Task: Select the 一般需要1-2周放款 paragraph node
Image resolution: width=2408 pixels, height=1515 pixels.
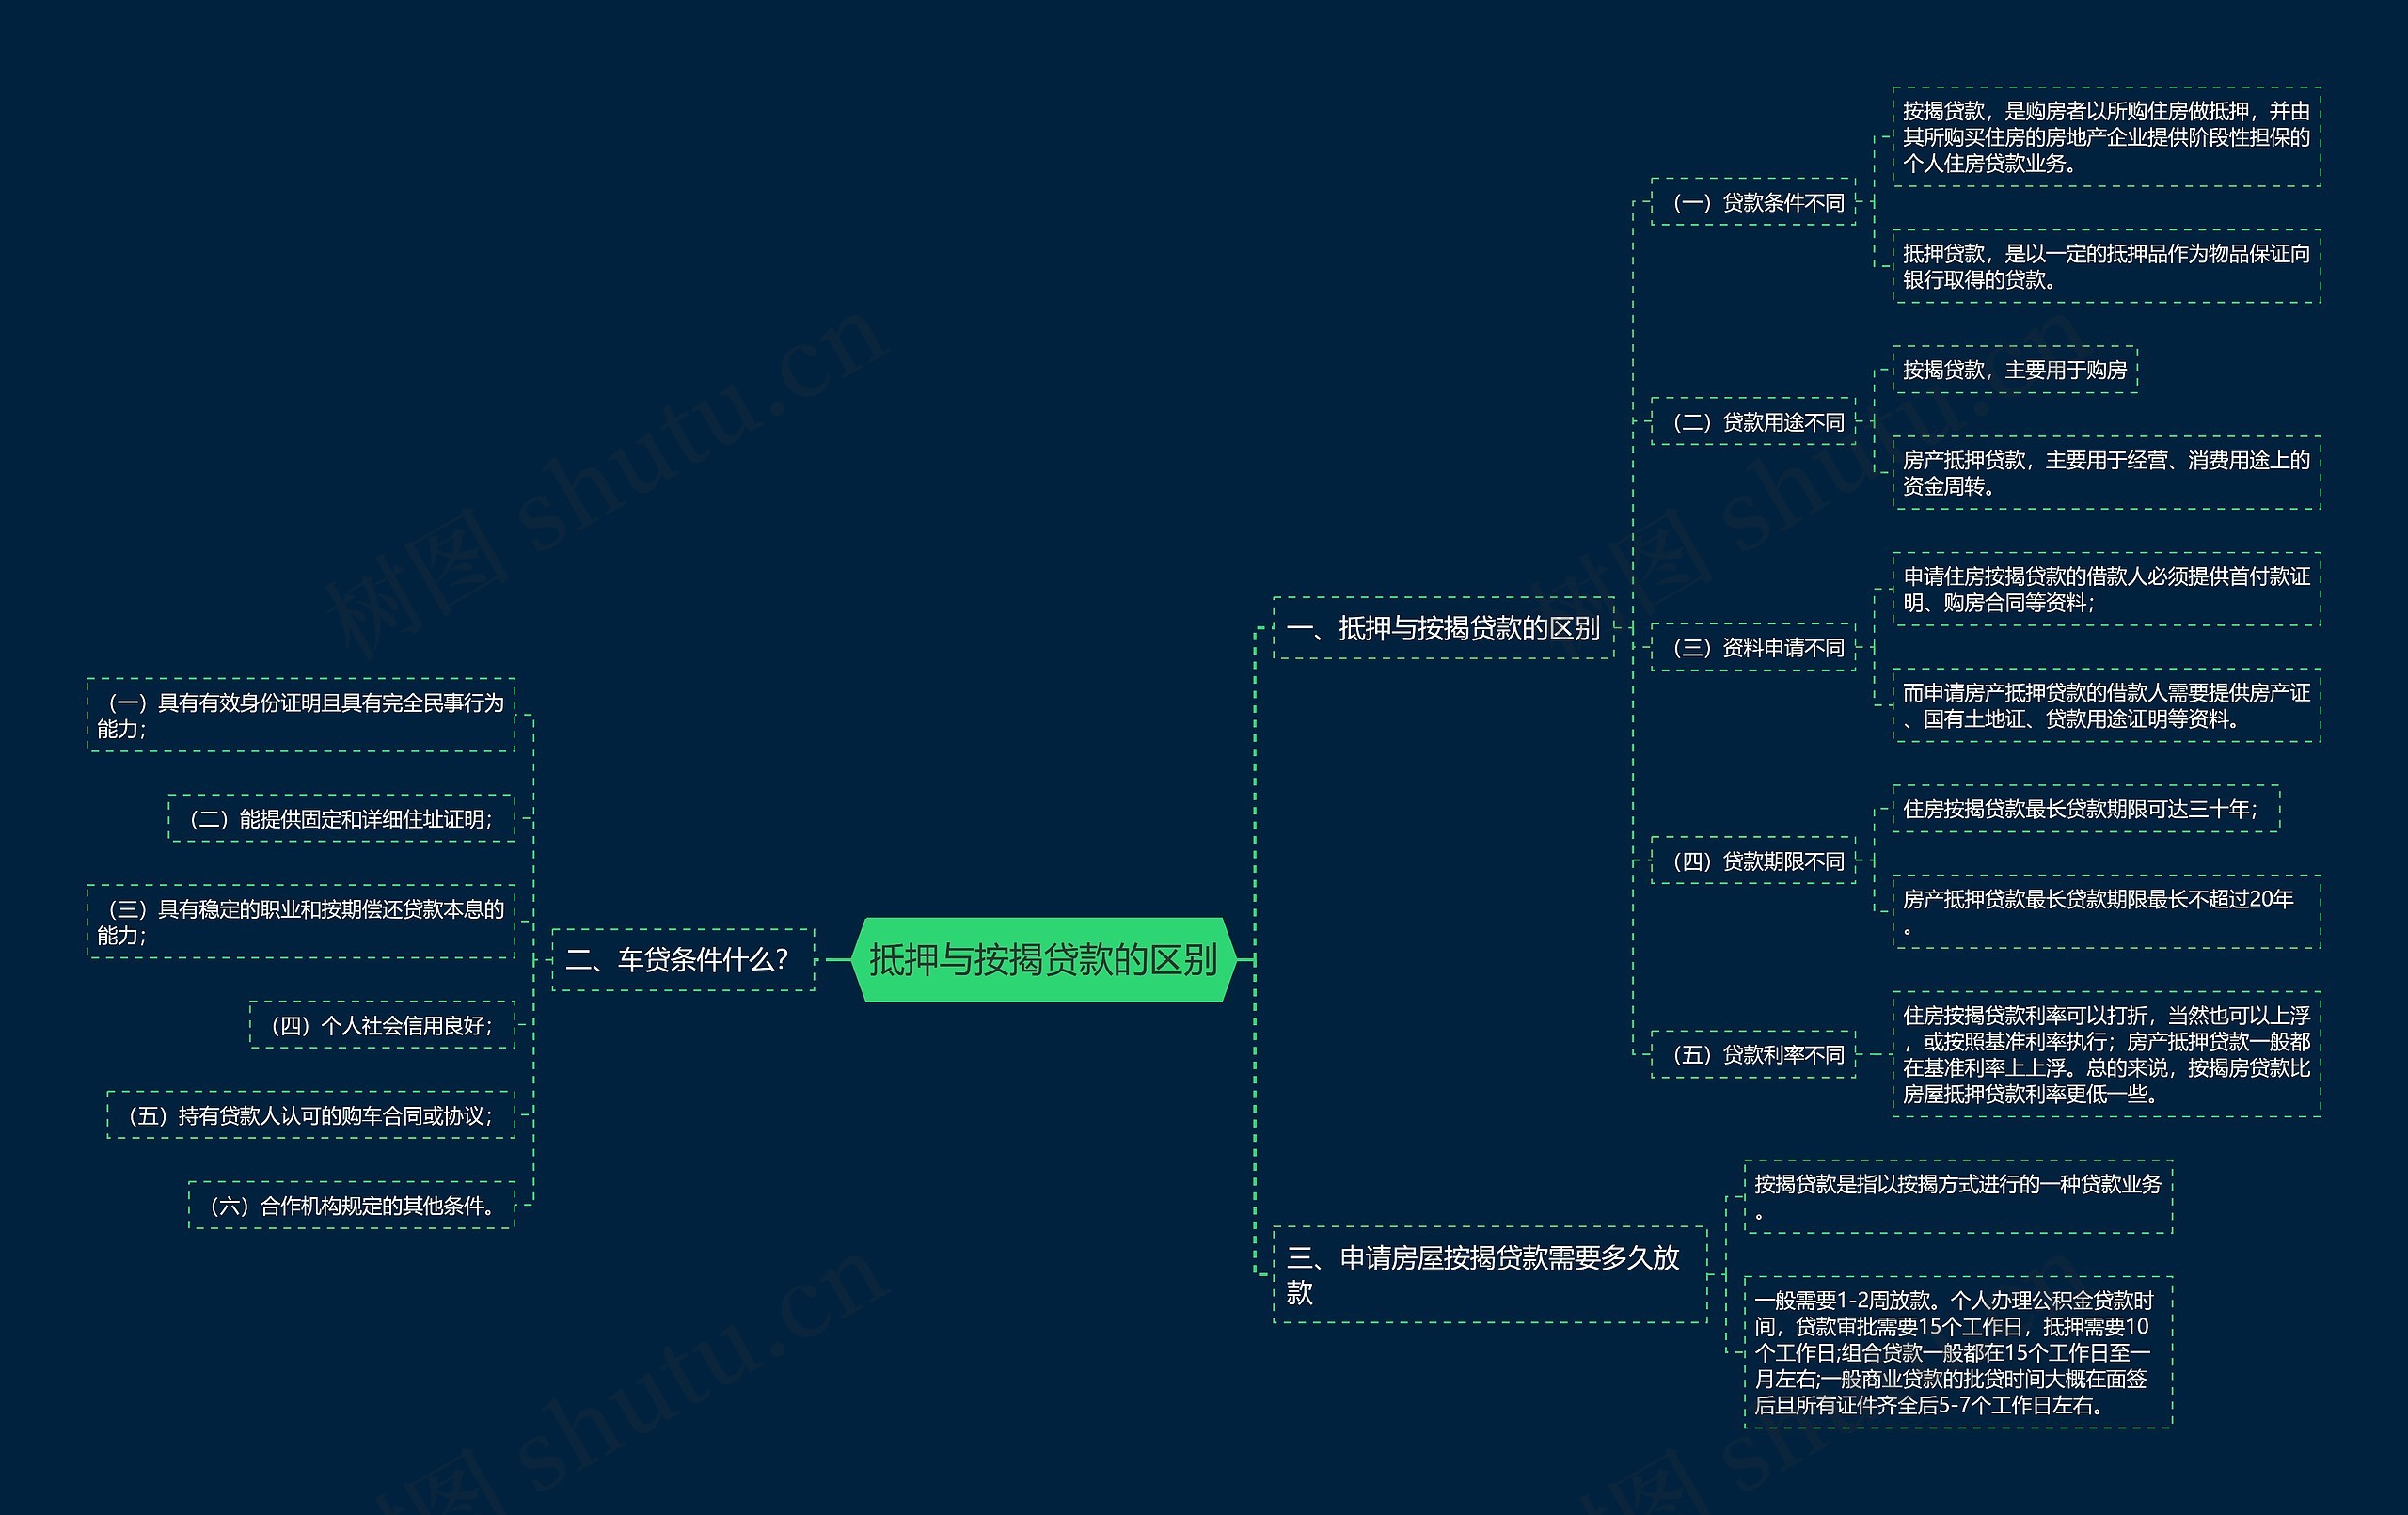Action: [1957, 1352]
